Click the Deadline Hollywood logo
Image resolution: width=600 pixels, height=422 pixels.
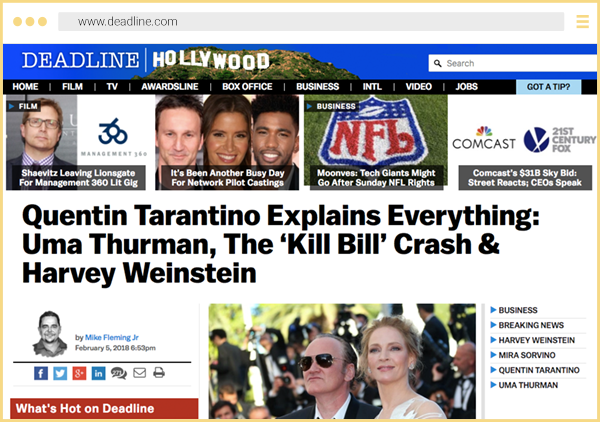145,60
